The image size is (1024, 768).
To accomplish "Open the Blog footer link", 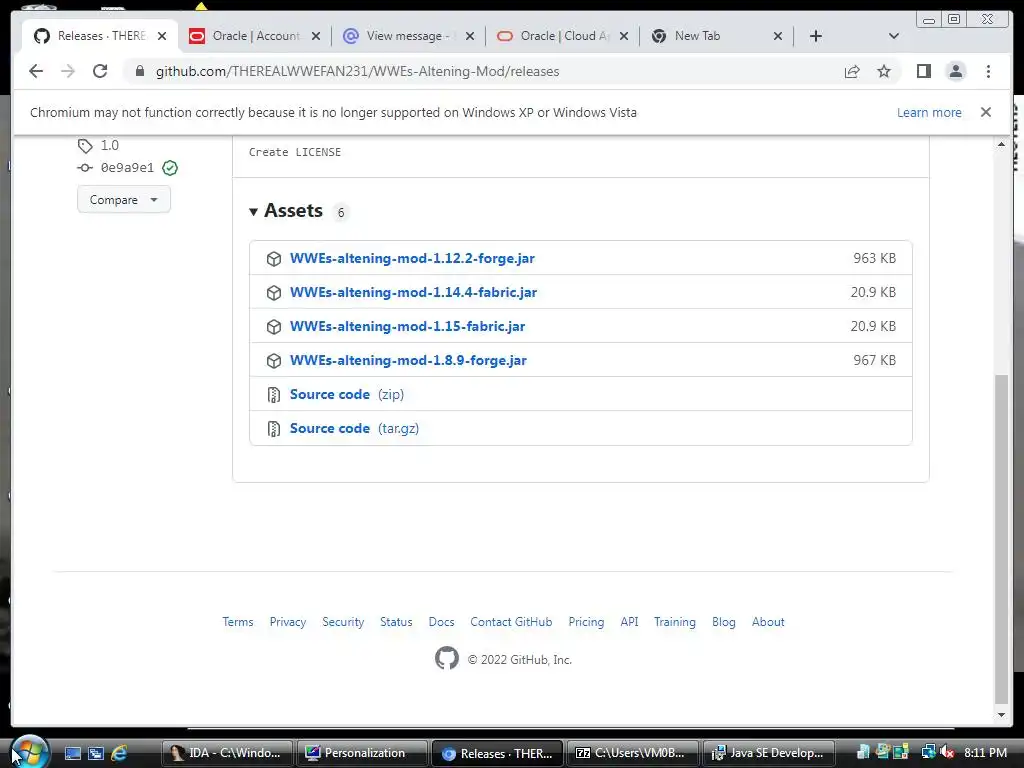I will tap(724, 622).
